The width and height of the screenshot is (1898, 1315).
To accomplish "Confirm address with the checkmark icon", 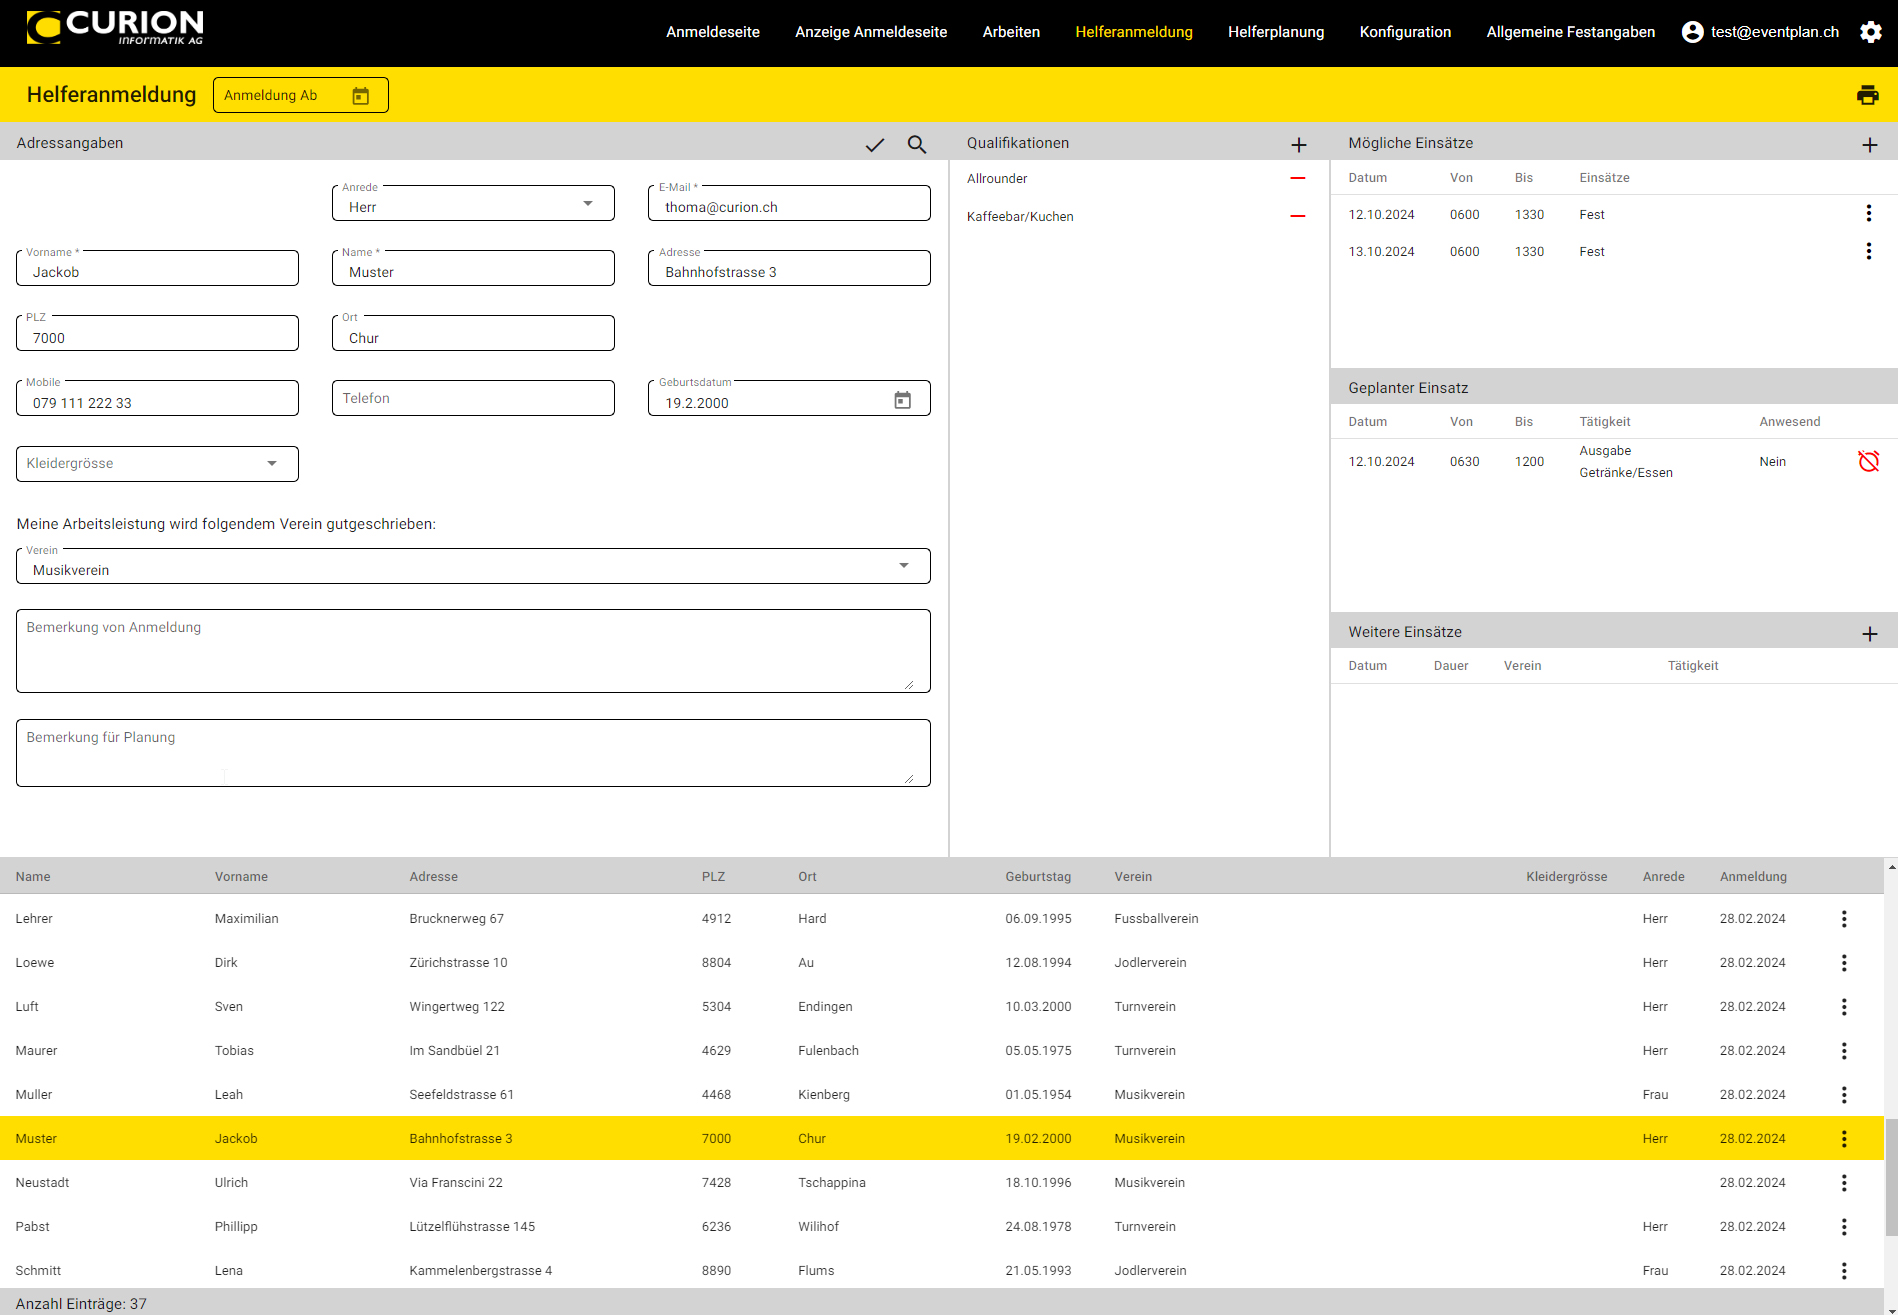I will coord(875,144).
